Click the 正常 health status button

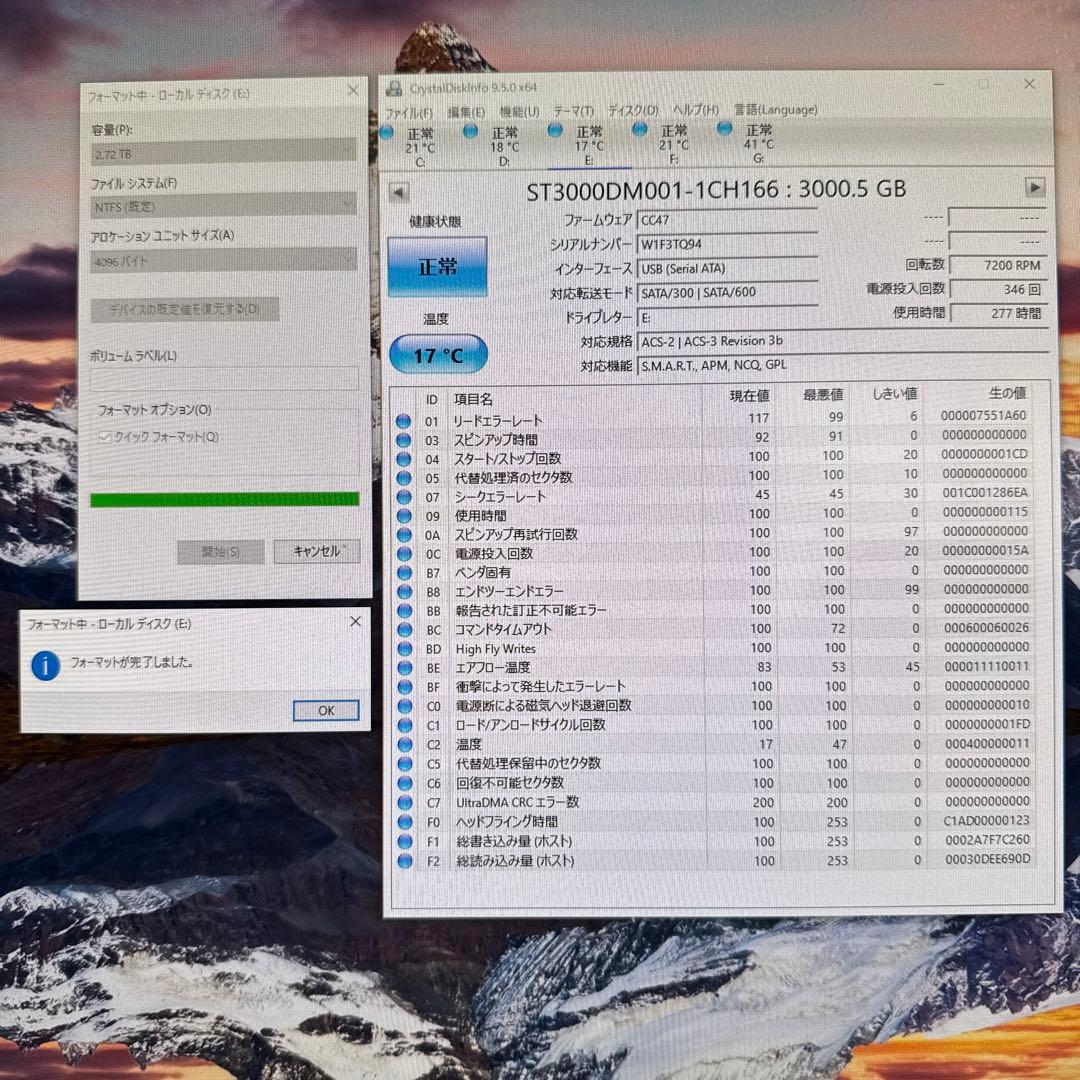(437, 267)
